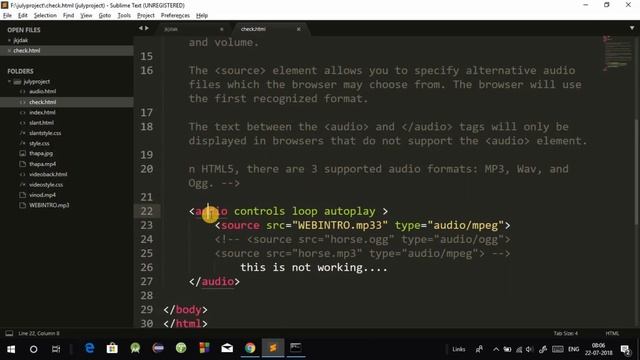640x360 pixels.
Task: Open the Mail app in taskbar
Action: pyautogui.click(x=227, y=348)
